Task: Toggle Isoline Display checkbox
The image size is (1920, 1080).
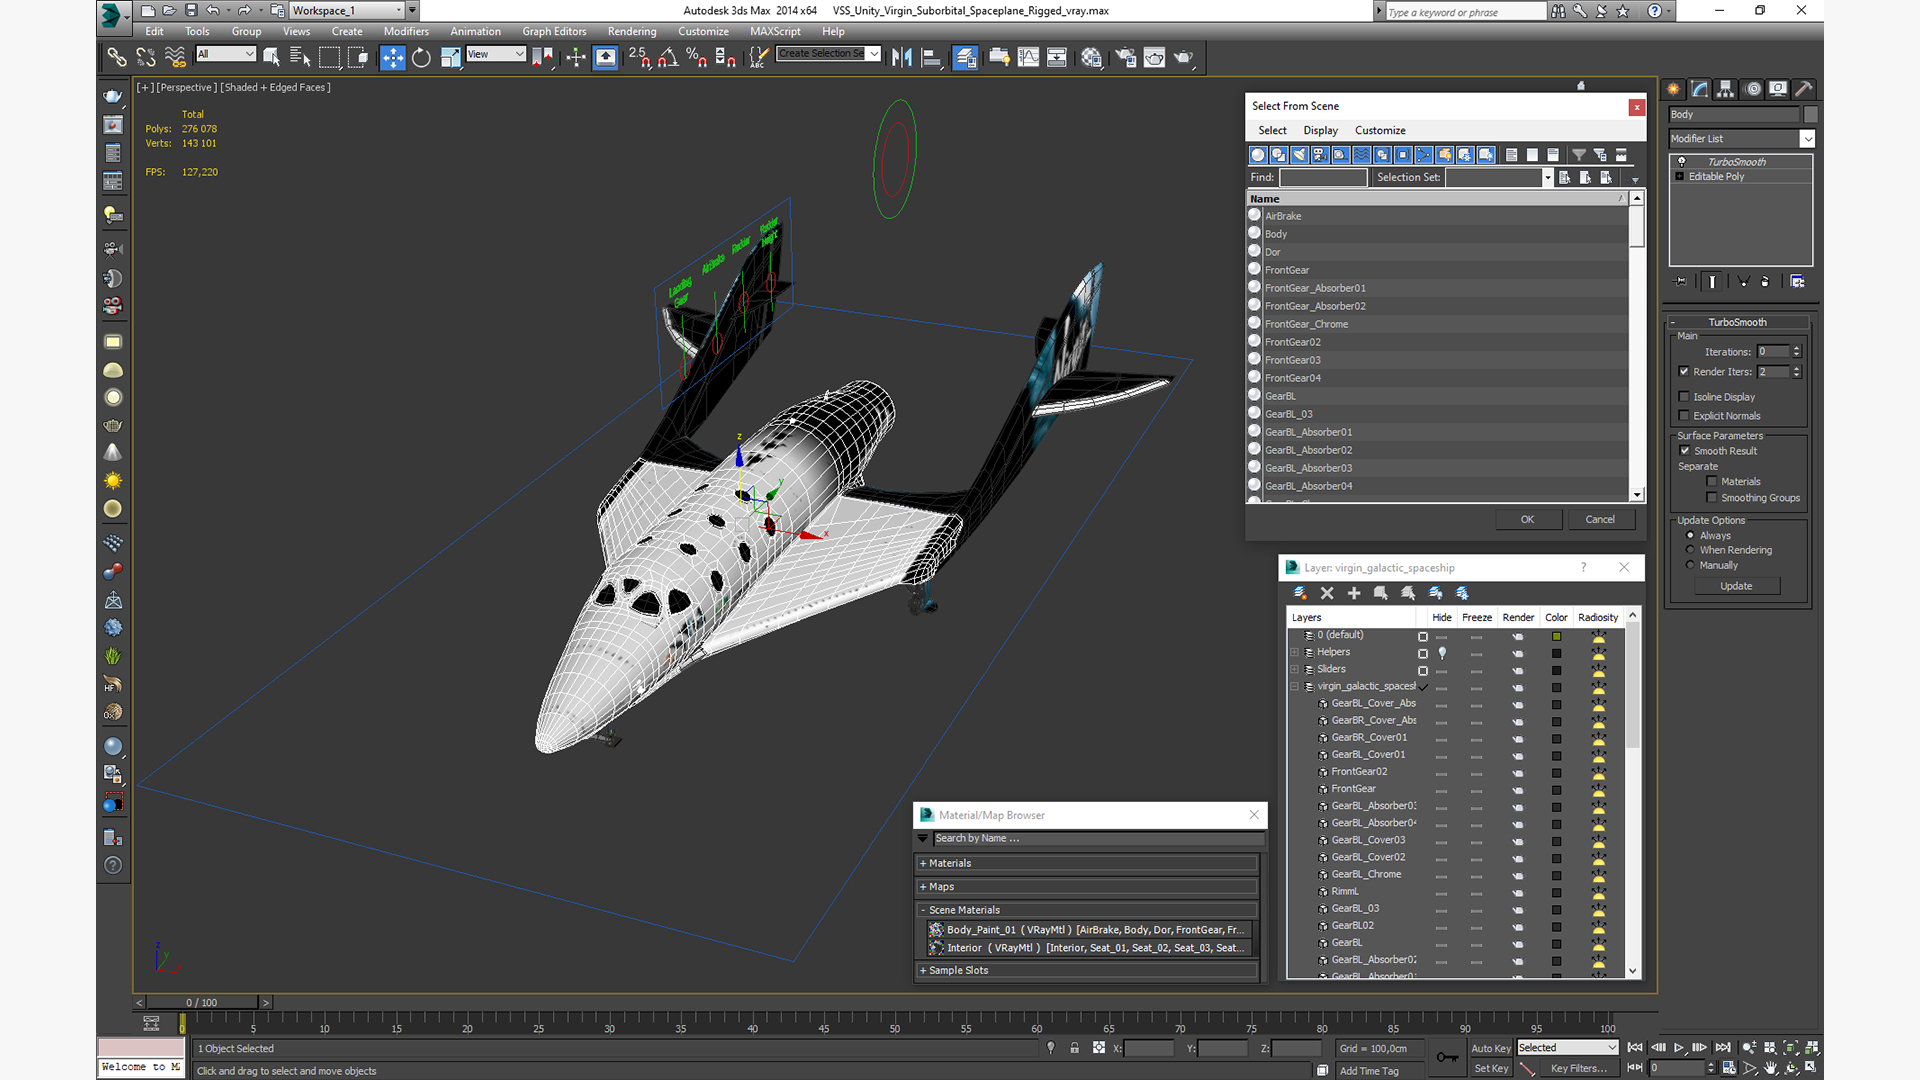Action: coord(1684,397)
